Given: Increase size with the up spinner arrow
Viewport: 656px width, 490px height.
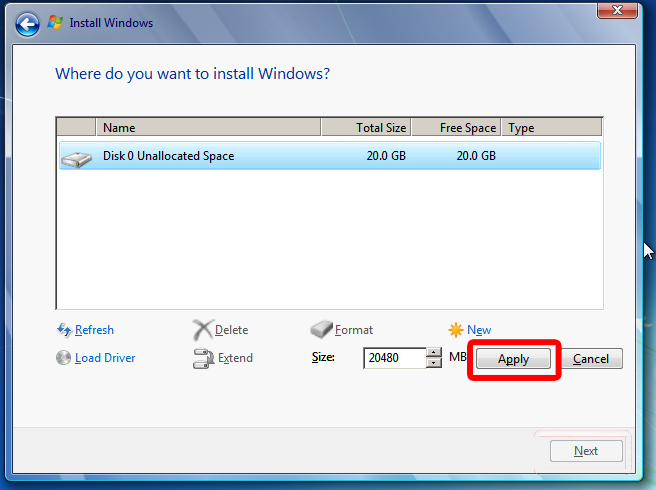Looking at the screenshot, I should [x=434, y=353].
